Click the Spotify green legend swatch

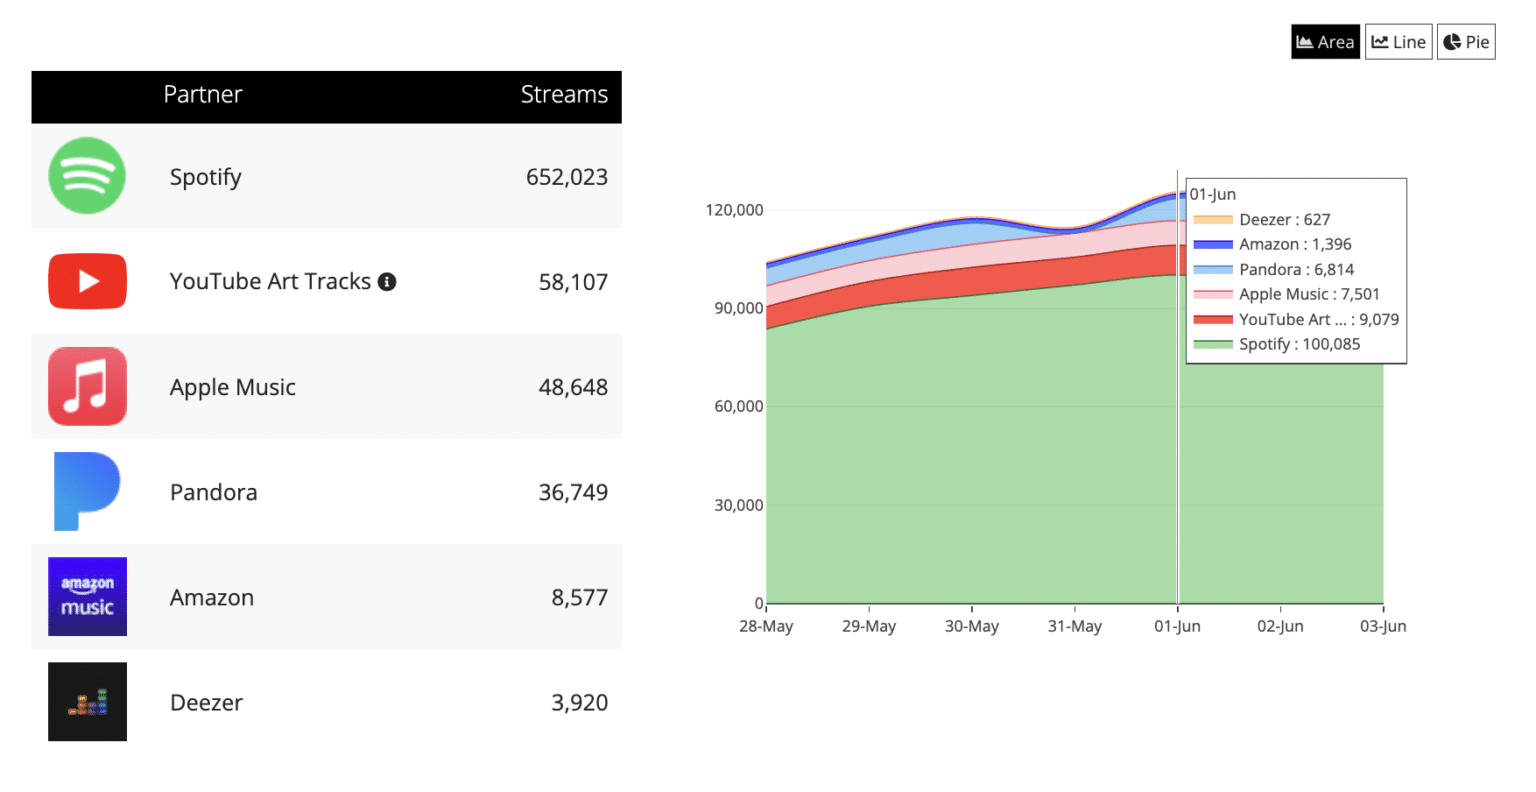click(1213, 344)
